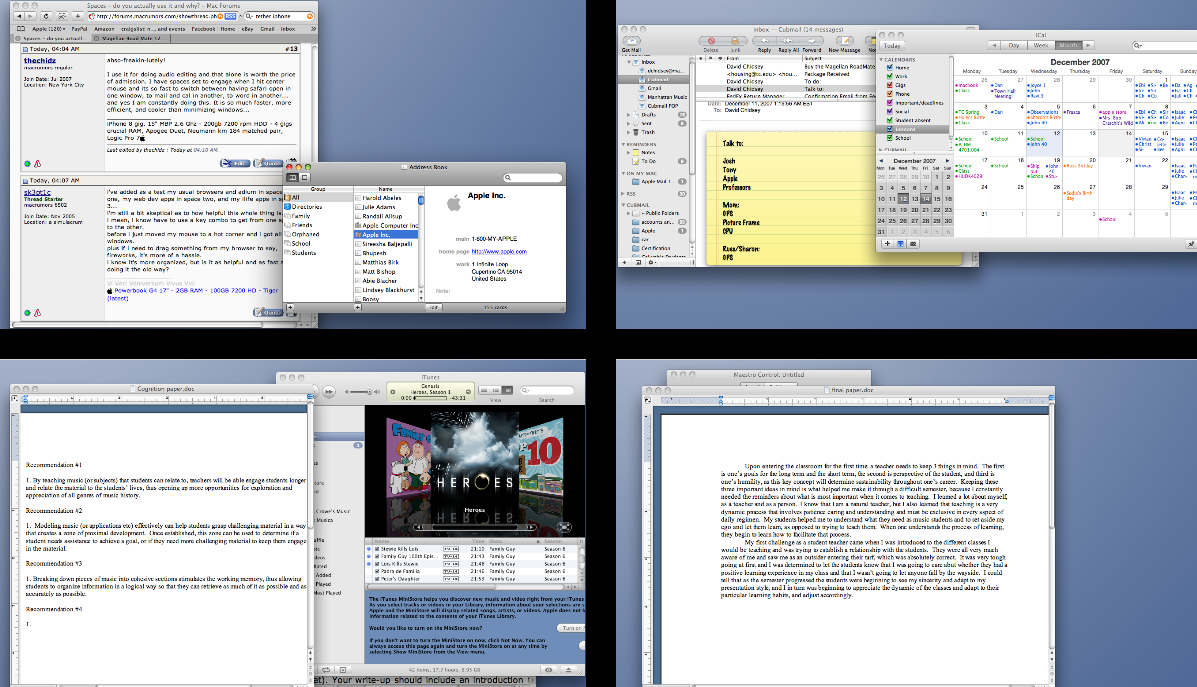Uncheck the Social calendar in iCal
Screen dimensions: 1197x687
click(889, 111)
